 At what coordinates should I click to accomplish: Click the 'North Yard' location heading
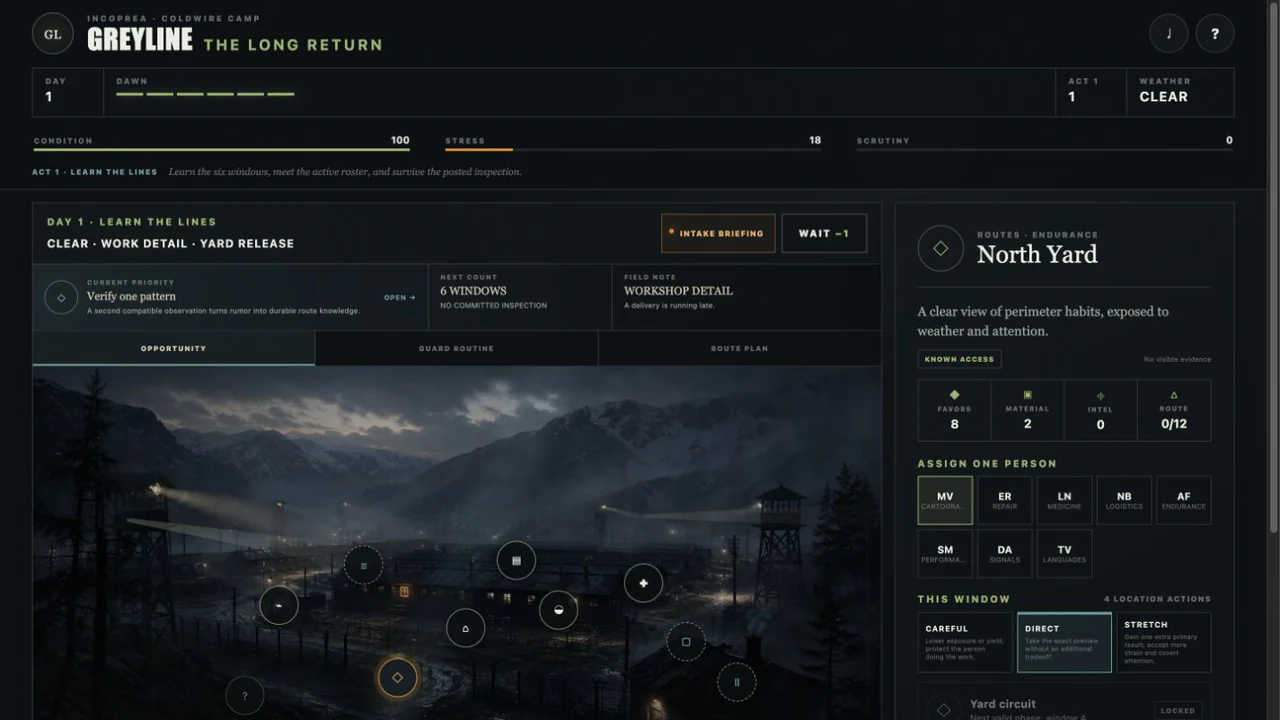[1037, 255]
